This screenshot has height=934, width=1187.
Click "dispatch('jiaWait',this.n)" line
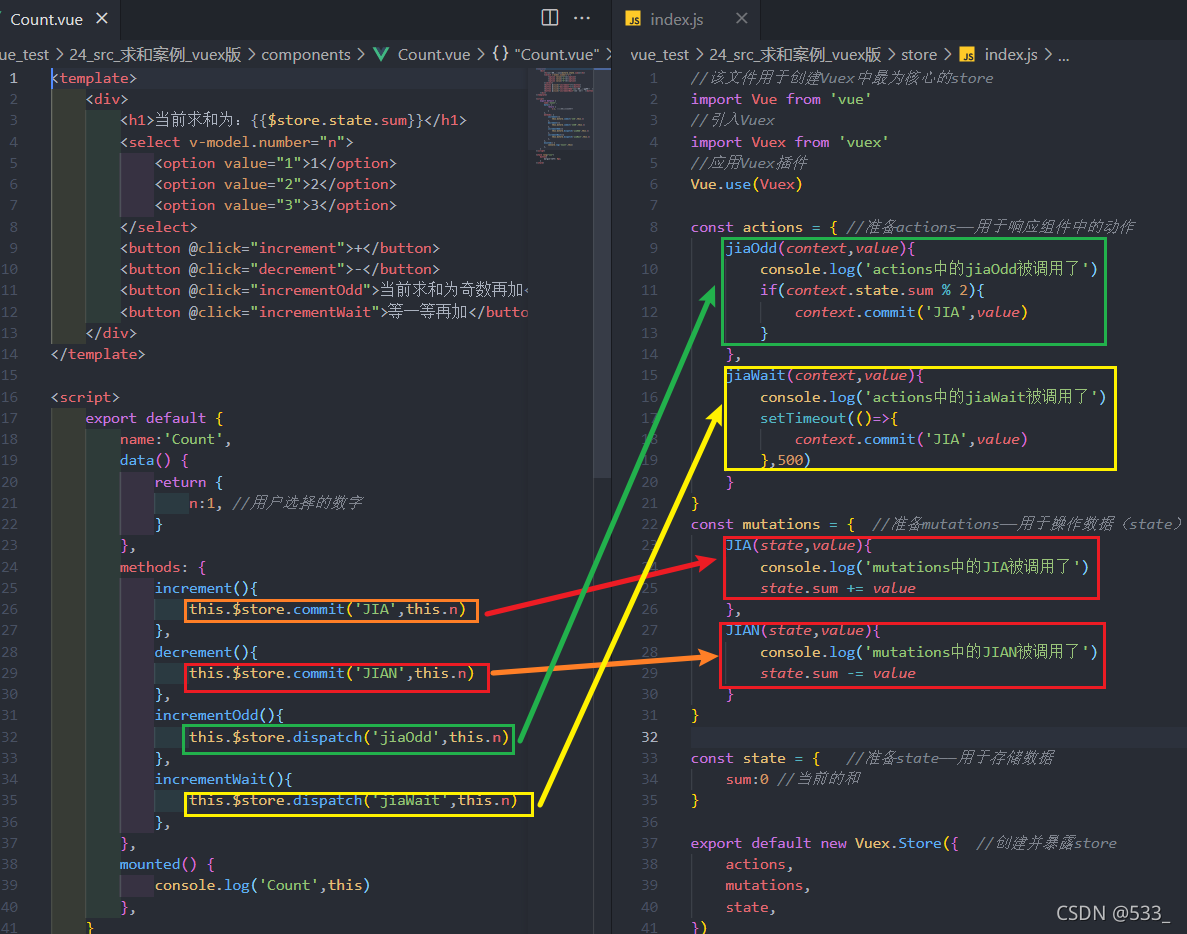coord(354,801)
